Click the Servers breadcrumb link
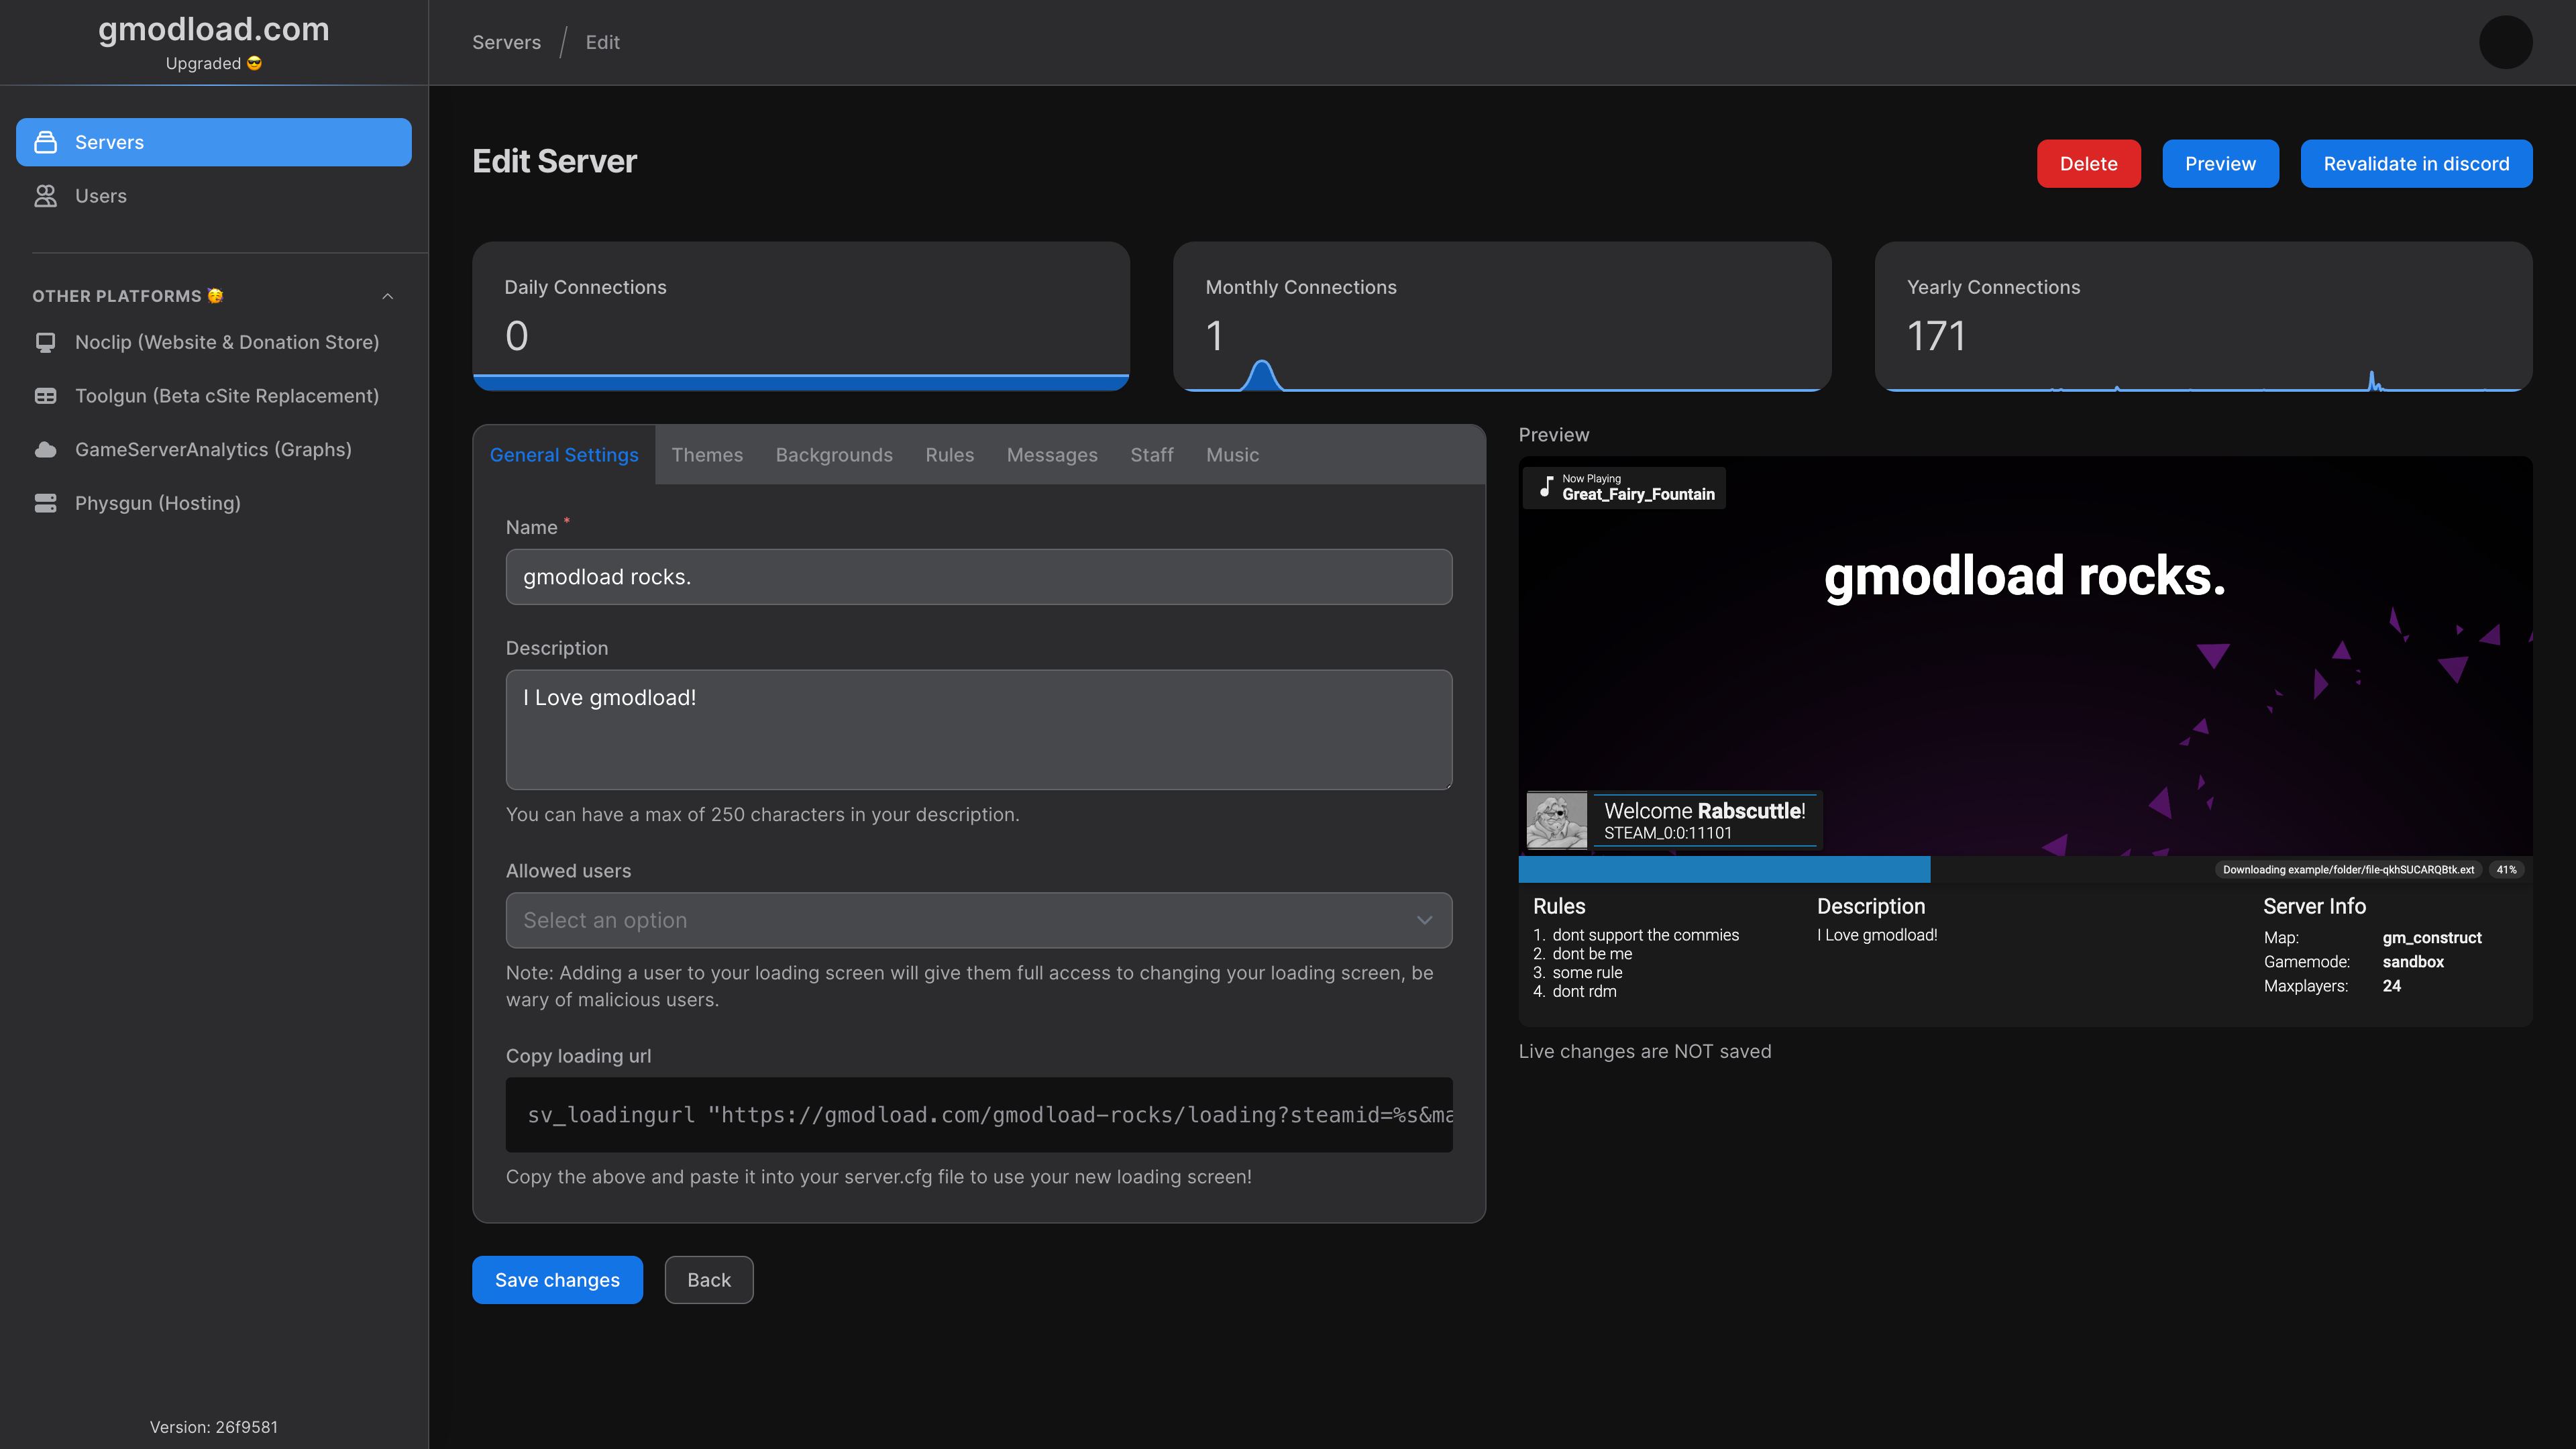The image size is (2576, 1449). (506, 42)
